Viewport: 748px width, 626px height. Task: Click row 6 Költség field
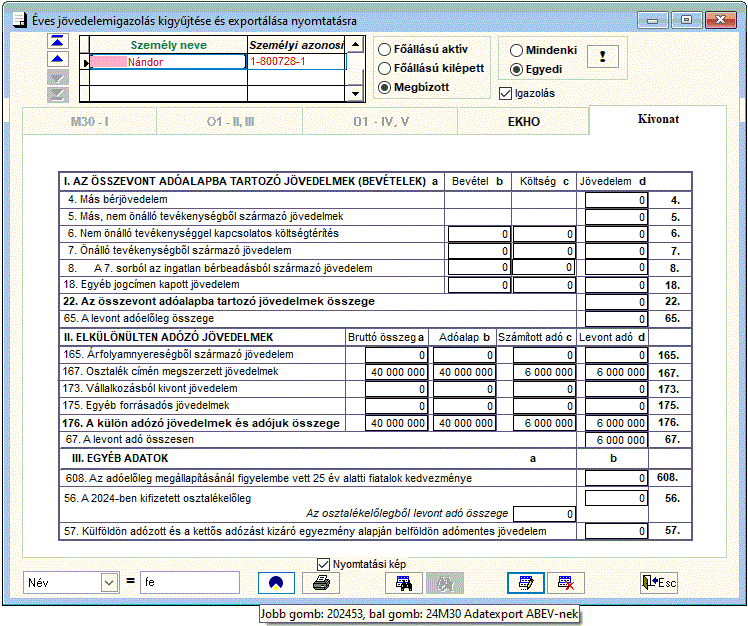coord(544,234)
